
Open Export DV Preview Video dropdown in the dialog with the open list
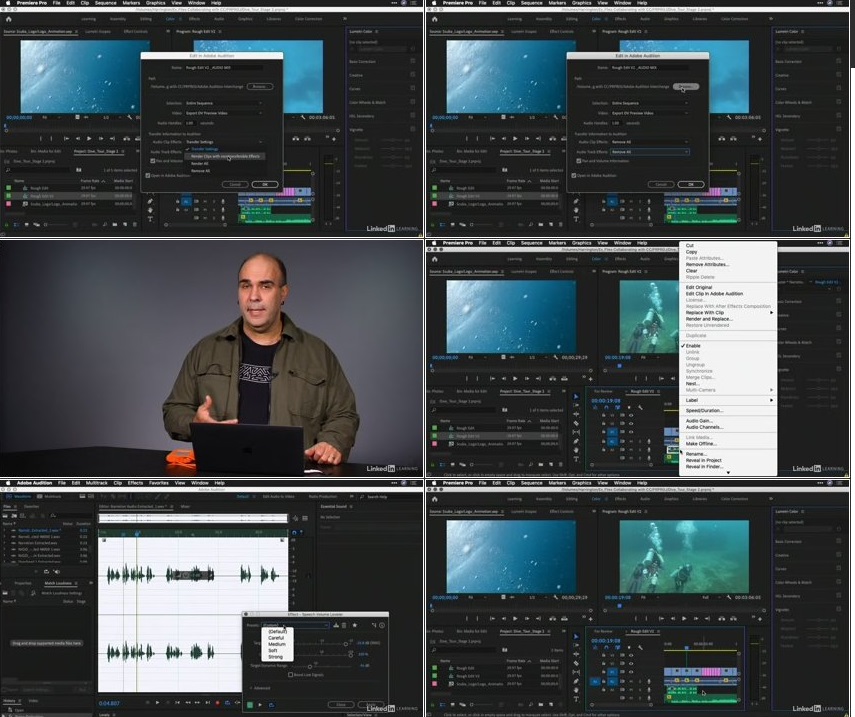[224, 113]
